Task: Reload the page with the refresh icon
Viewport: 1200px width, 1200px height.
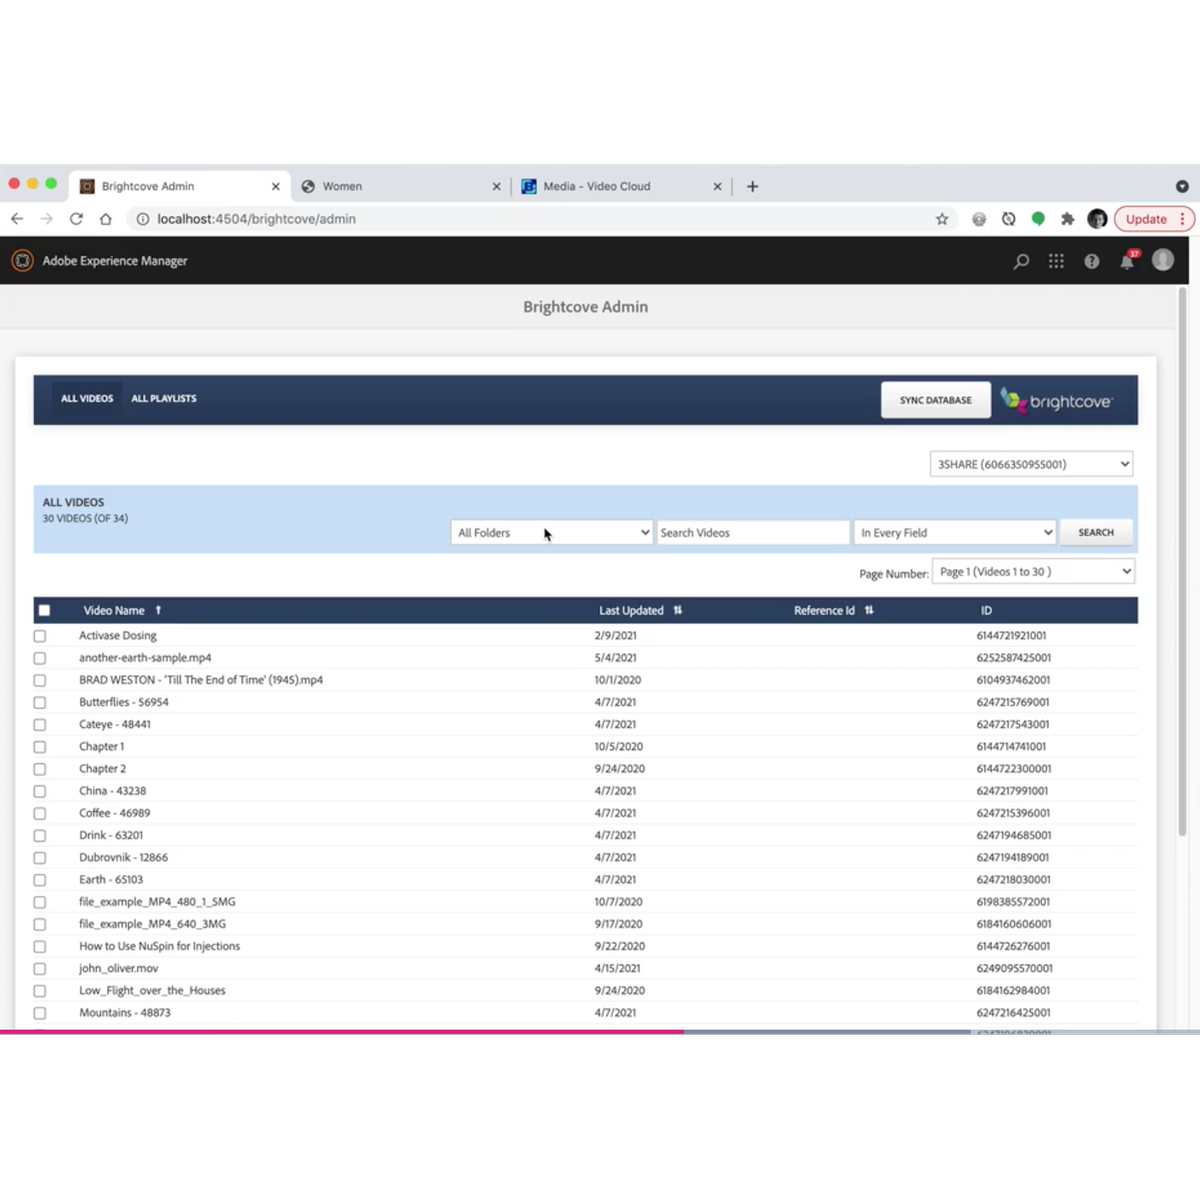Action: point(76,219)
